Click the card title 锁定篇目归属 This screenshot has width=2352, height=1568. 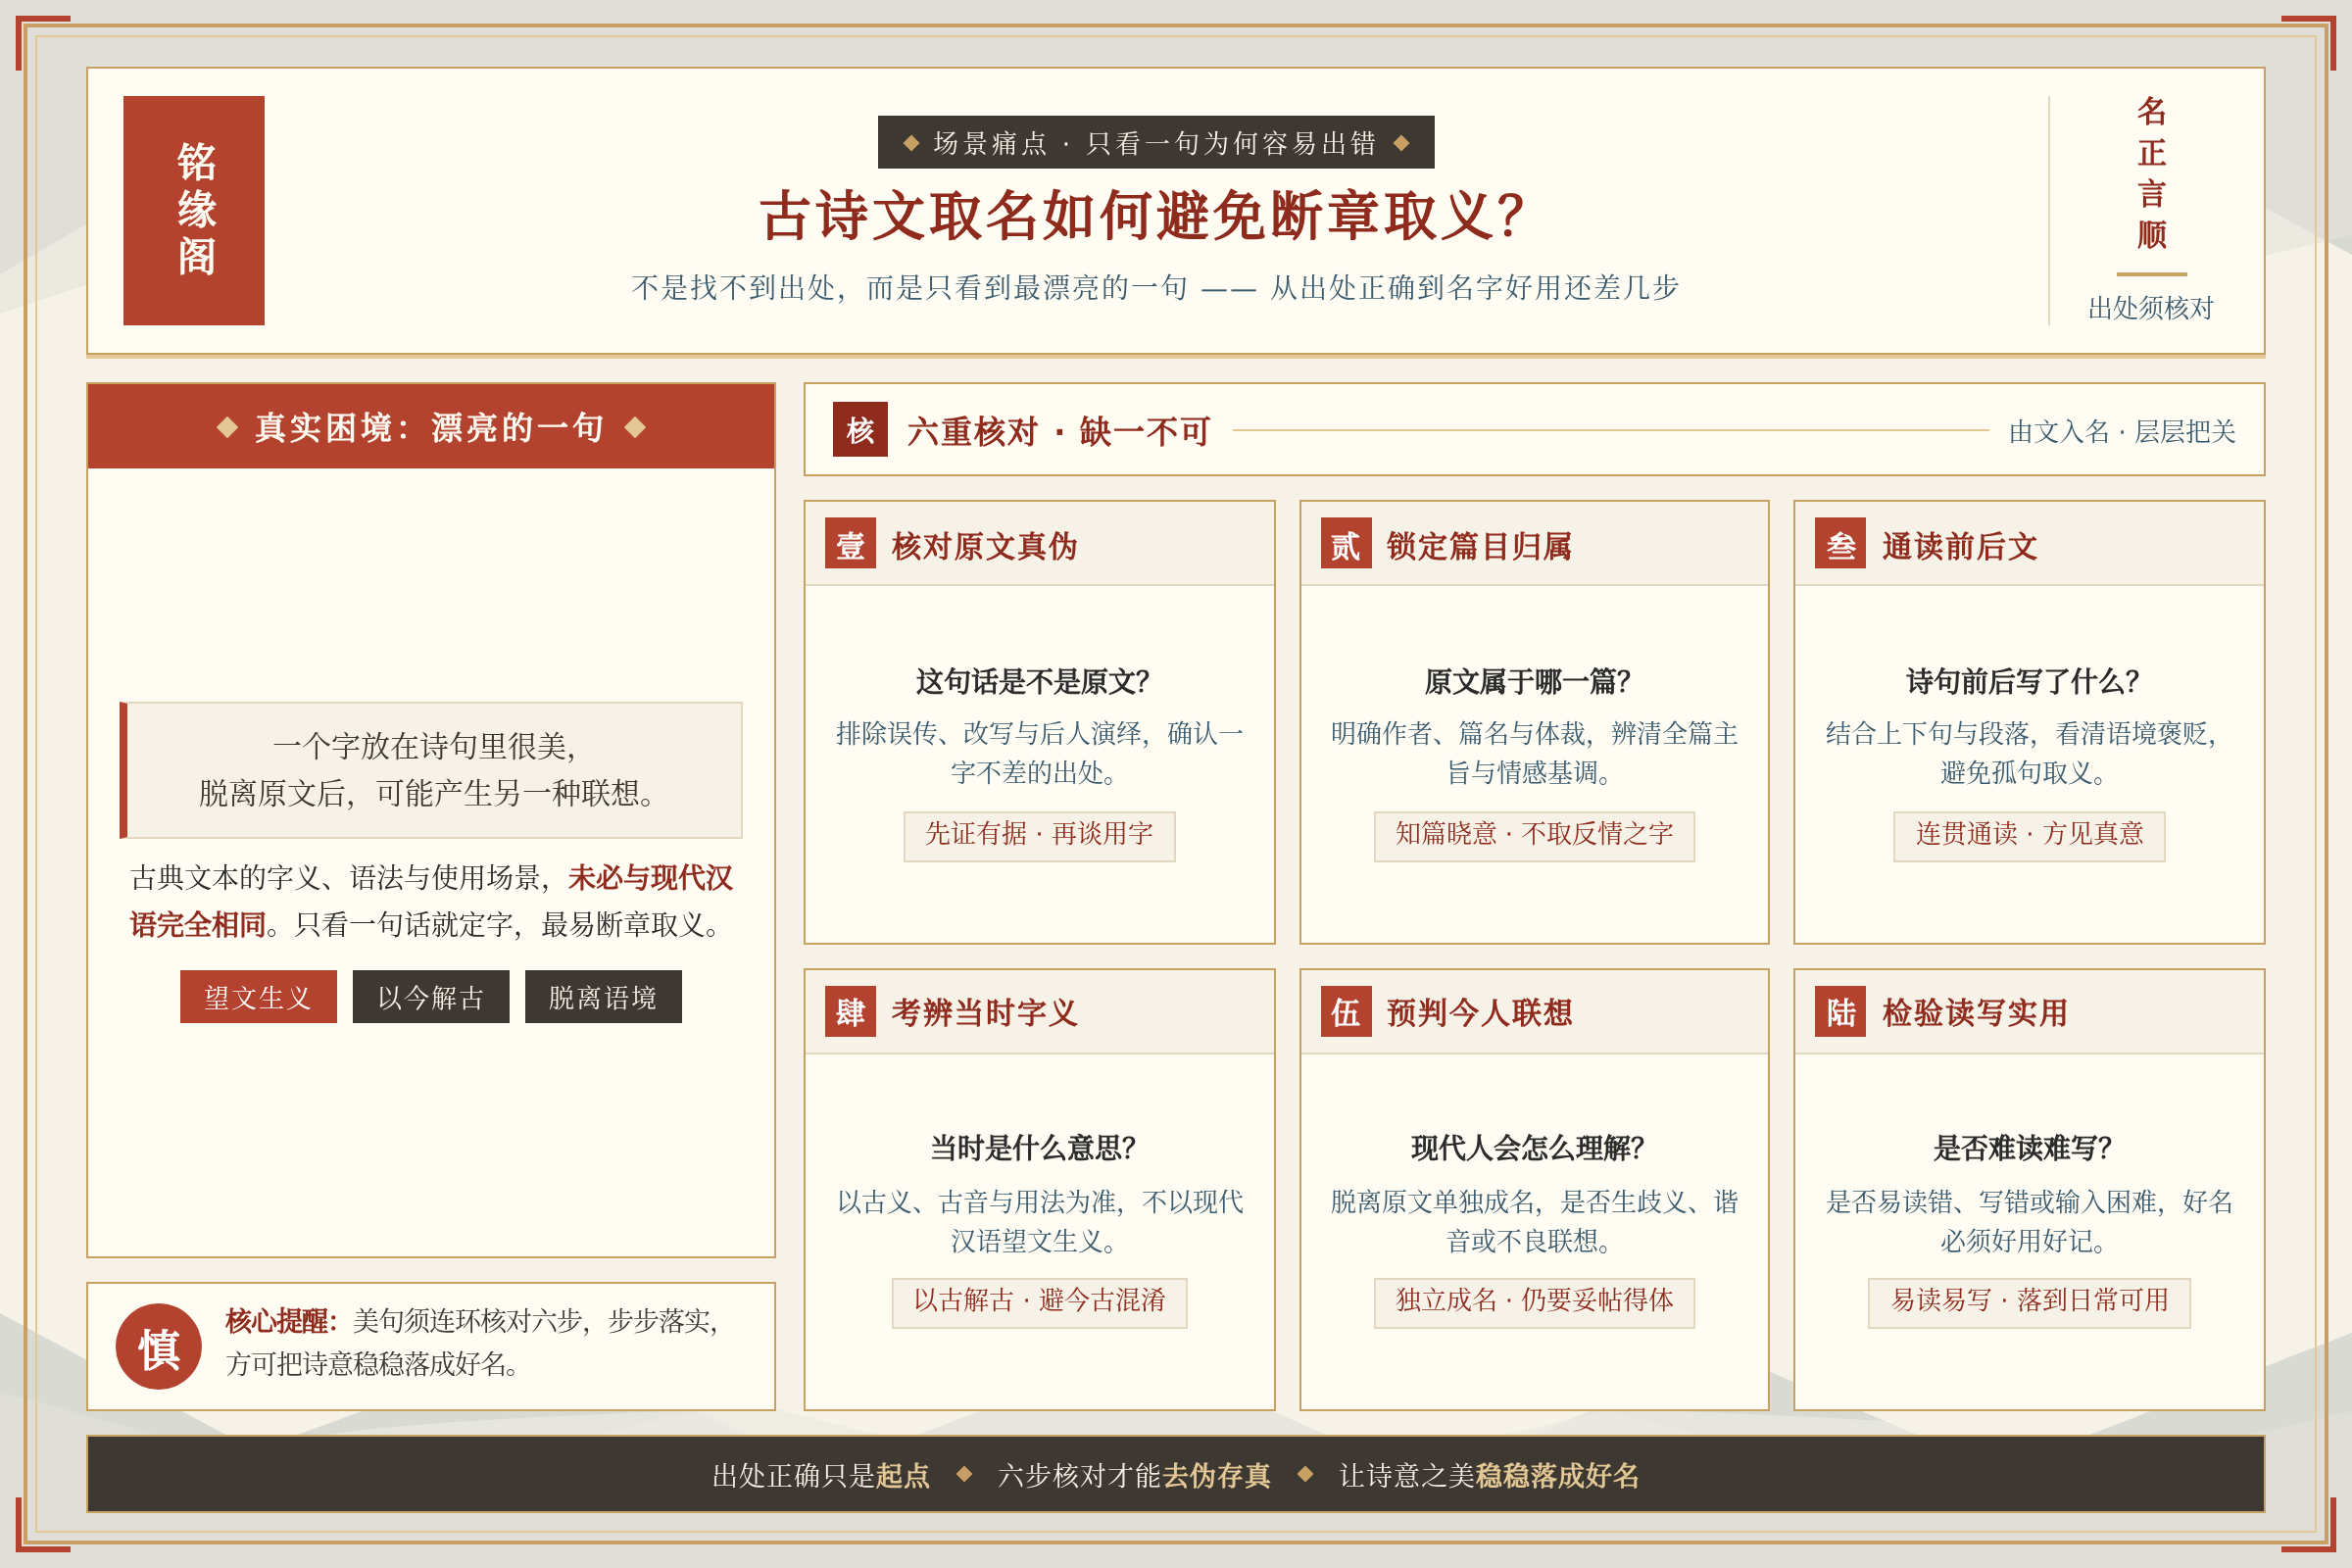(x=1479, y=546)
